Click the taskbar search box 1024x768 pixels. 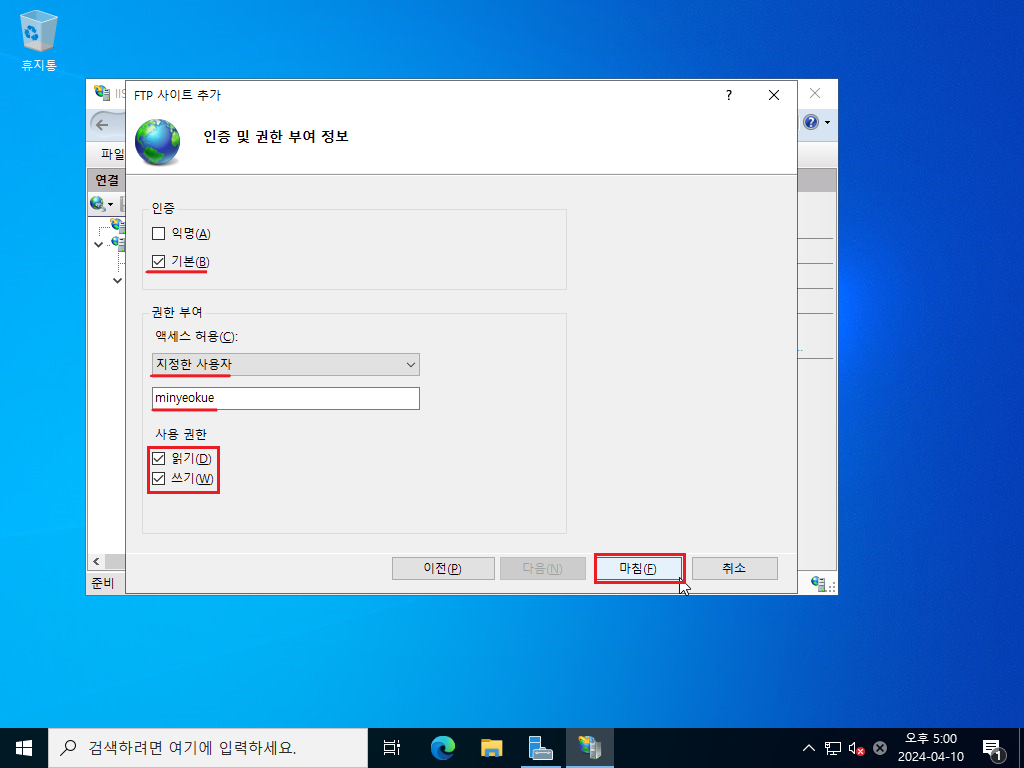click(x=208, y=748)
